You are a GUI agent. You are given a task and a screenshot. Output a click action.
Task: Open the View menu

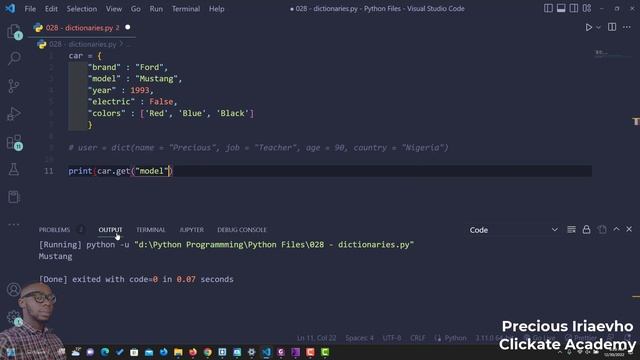pyautogui.click(x=114, y=9)
